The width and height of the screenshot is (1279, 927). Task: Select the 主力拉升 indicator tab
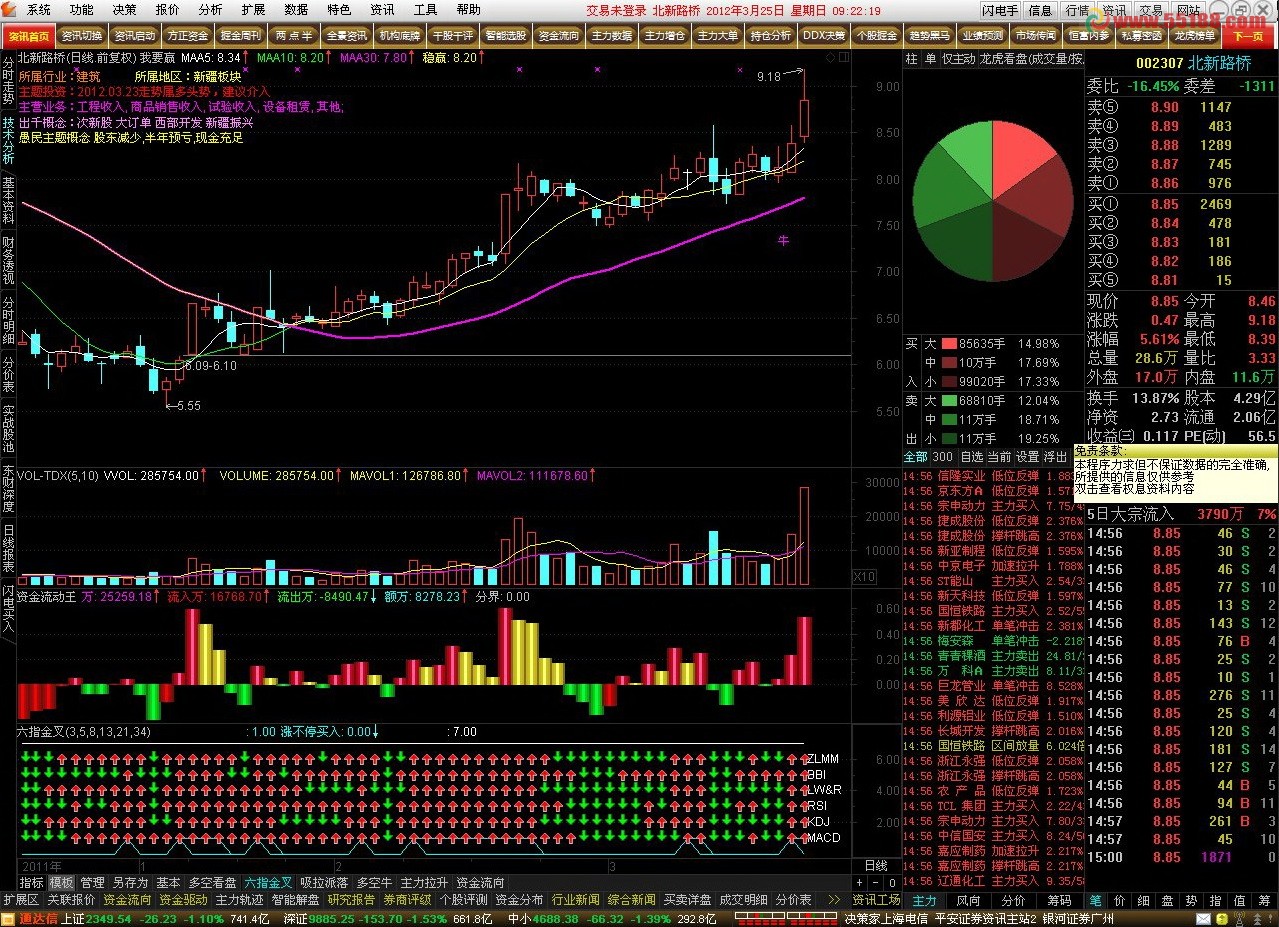pyautogui.click(x=425, y=883)
